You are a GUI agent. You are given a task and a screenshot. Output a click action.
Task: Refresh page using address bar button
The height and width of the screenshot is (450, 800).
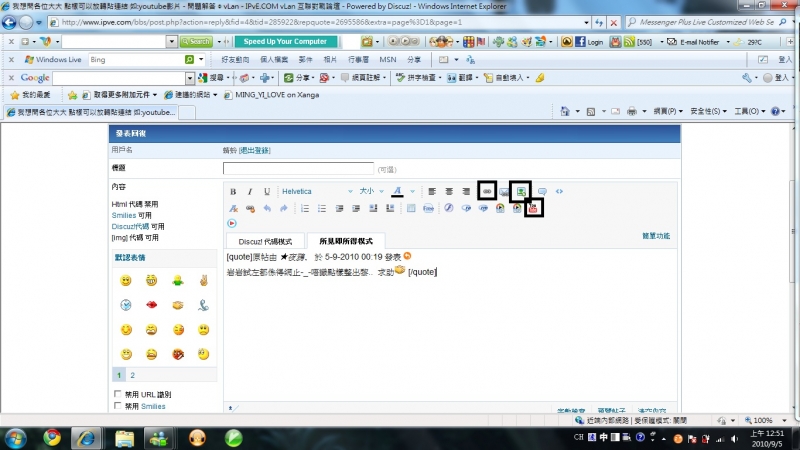click(x=599, y=22)
